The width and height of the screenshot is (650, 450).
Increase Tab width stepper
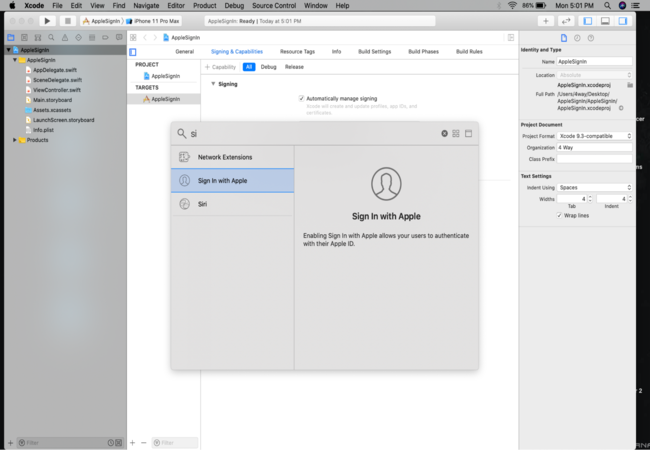pos(590,197)
